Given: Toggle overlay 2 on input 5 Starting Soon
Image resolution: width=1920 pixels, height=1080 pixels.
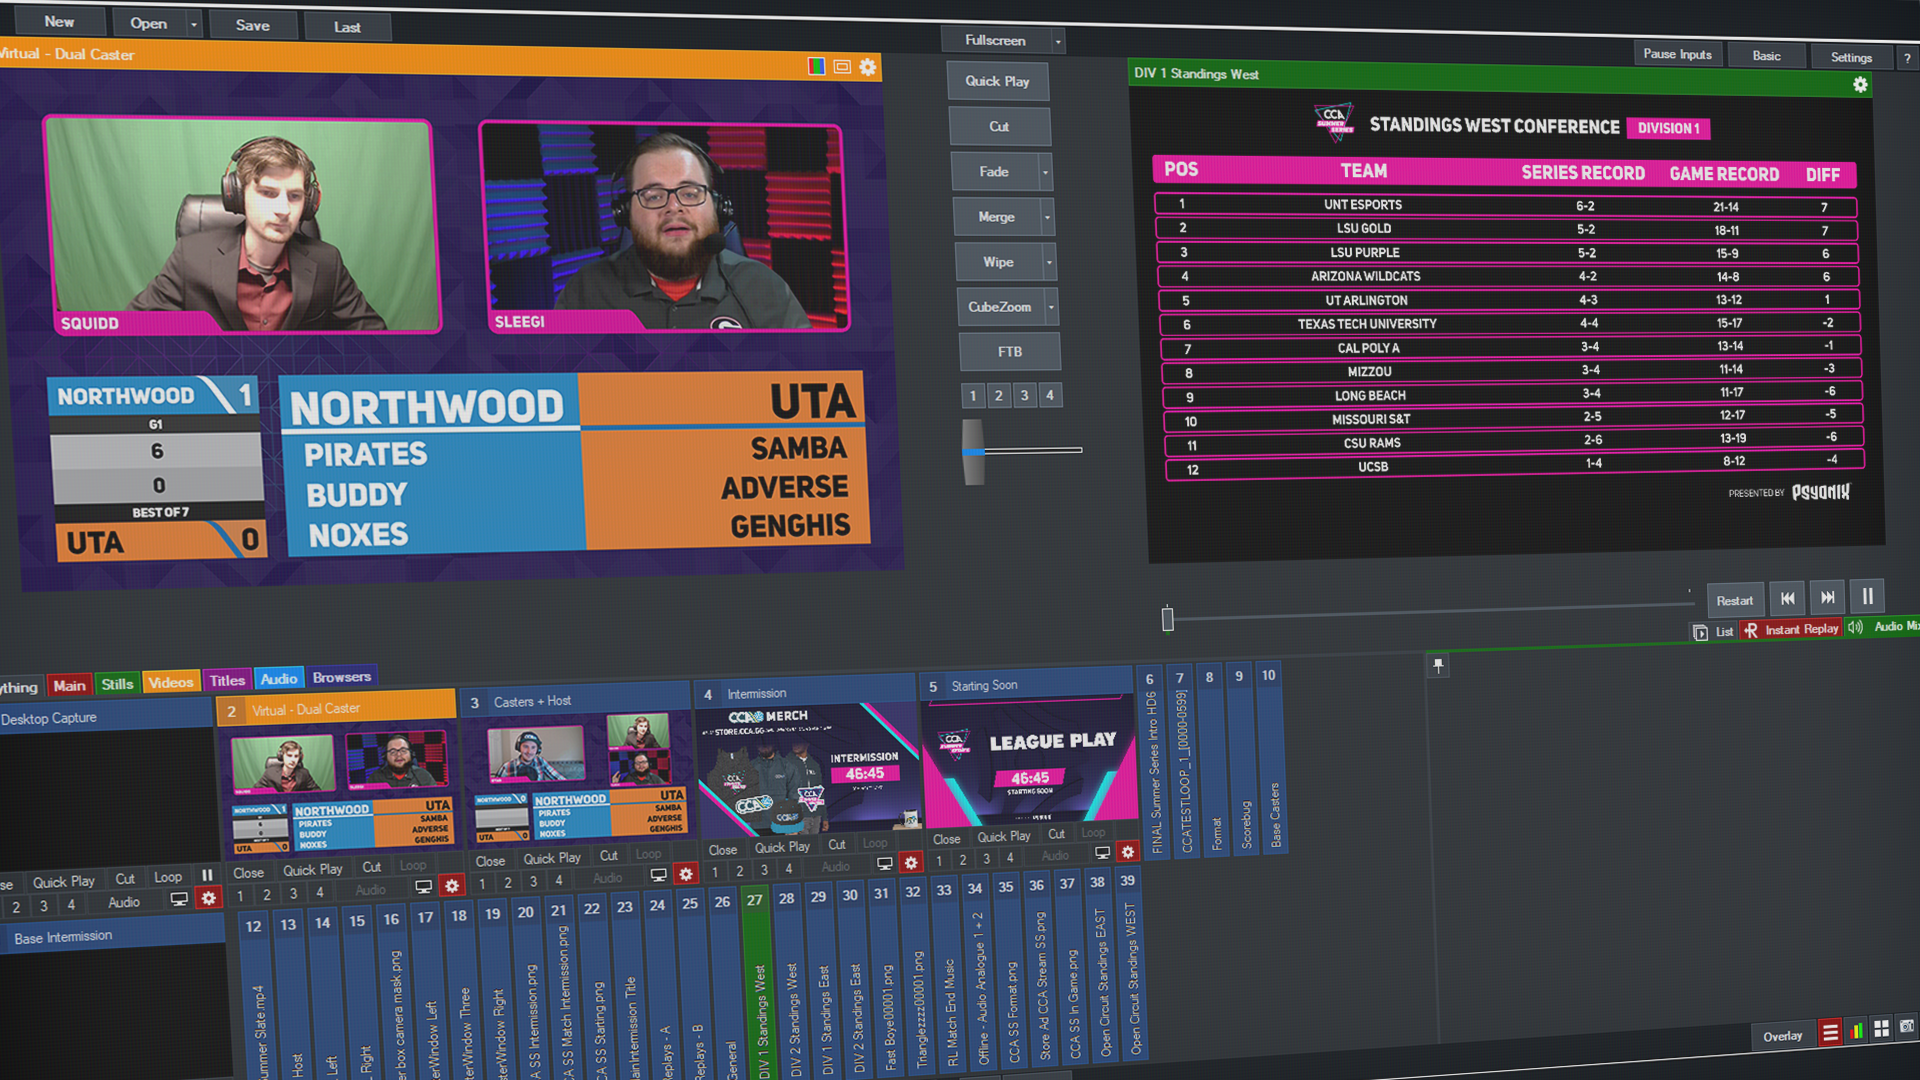Looking at the screenshot, I should 962,860.
